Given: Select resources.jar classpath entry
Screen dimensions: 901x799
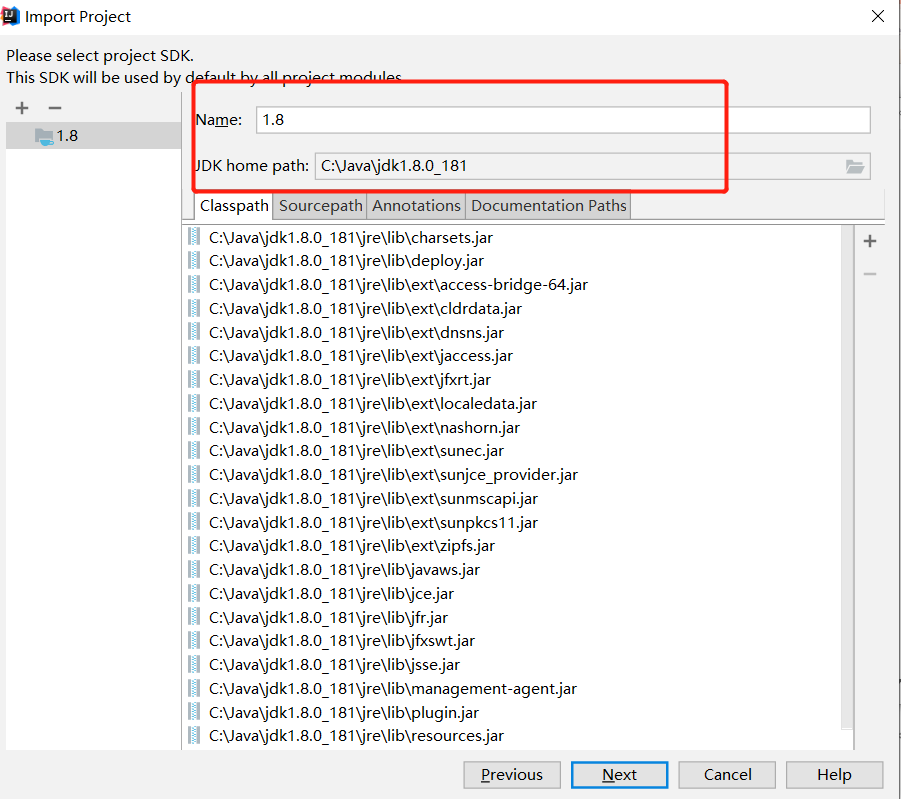Looking at the screenshot, I should 356,736.
